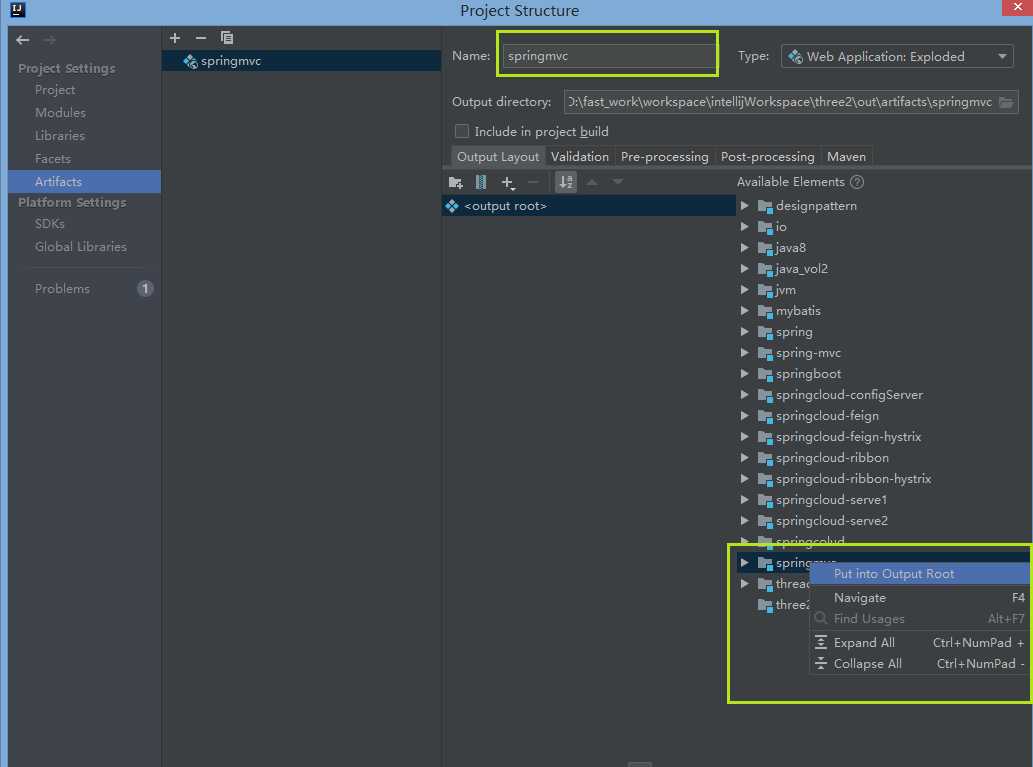Click the three2 module folder icon
This screenshot has height=767, width=1033.
(x=765, y=605)
